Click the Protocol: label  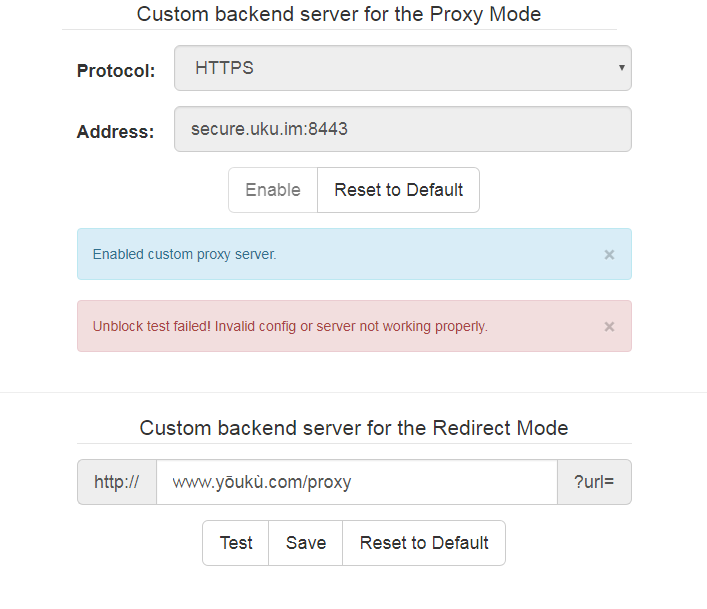point(116,71)
